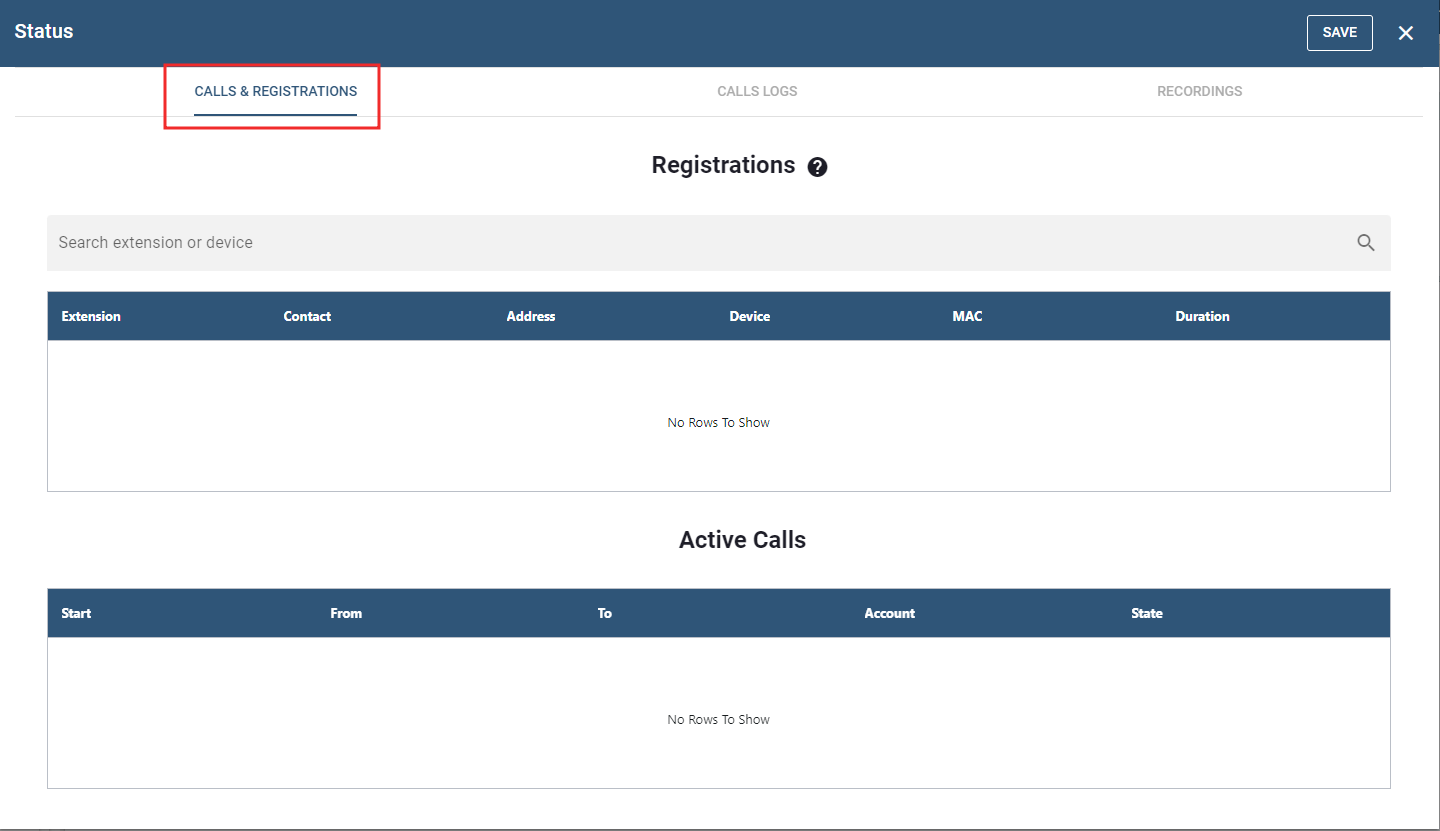Sort registrations by Duration column
1440x831 pixels.
pos(1202,316)
